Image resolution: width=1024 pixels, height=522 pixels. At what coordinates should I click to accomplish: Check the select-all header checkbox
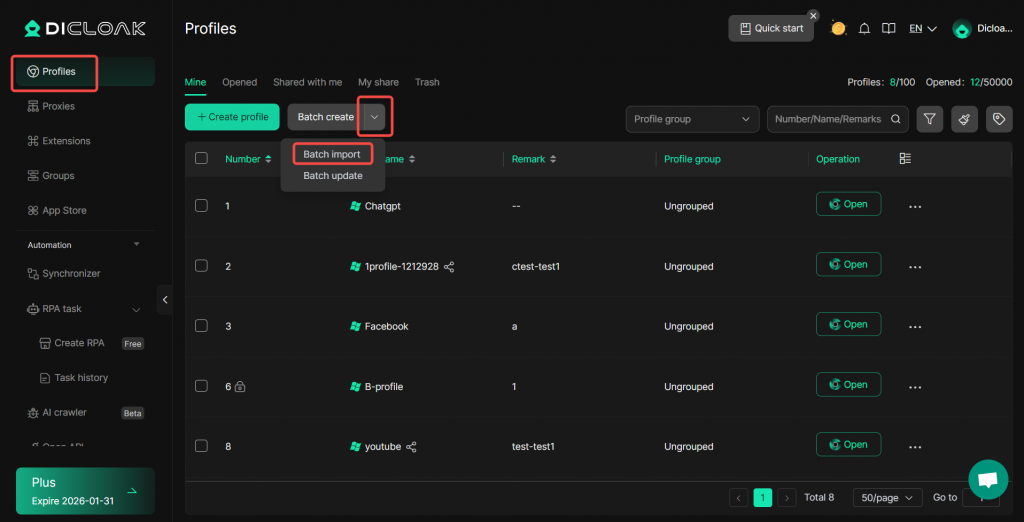(201, 159)
